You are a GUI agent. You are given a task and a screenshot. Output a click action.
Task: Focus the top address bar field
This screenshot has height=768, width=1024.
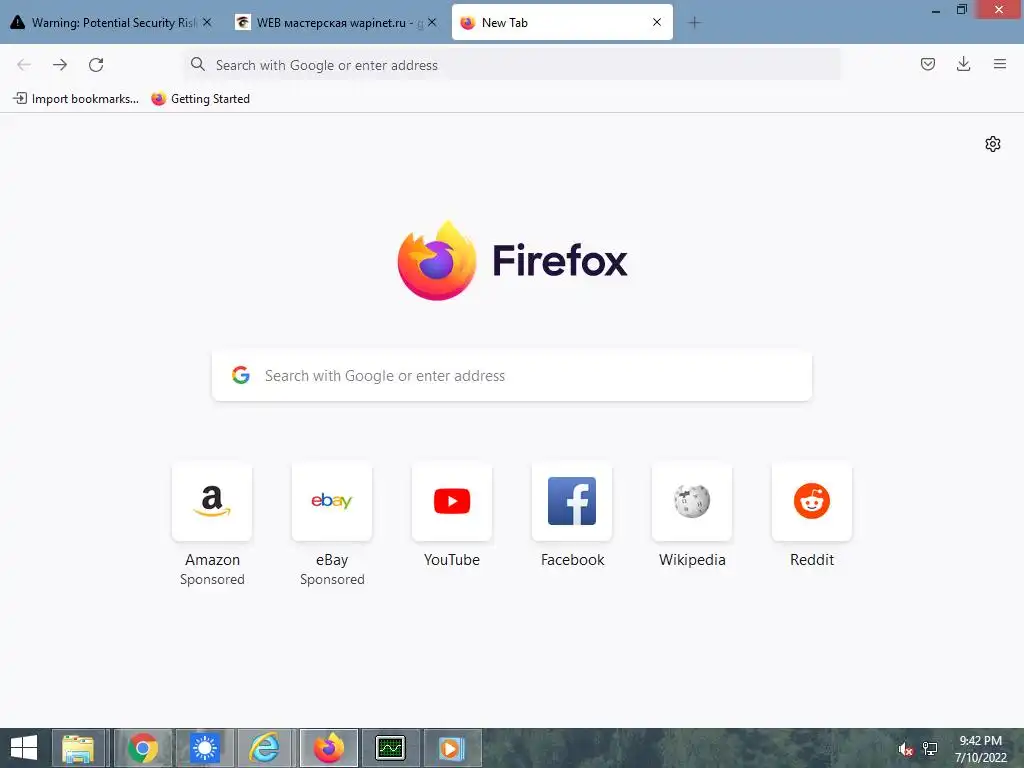(x=511, y=65)
